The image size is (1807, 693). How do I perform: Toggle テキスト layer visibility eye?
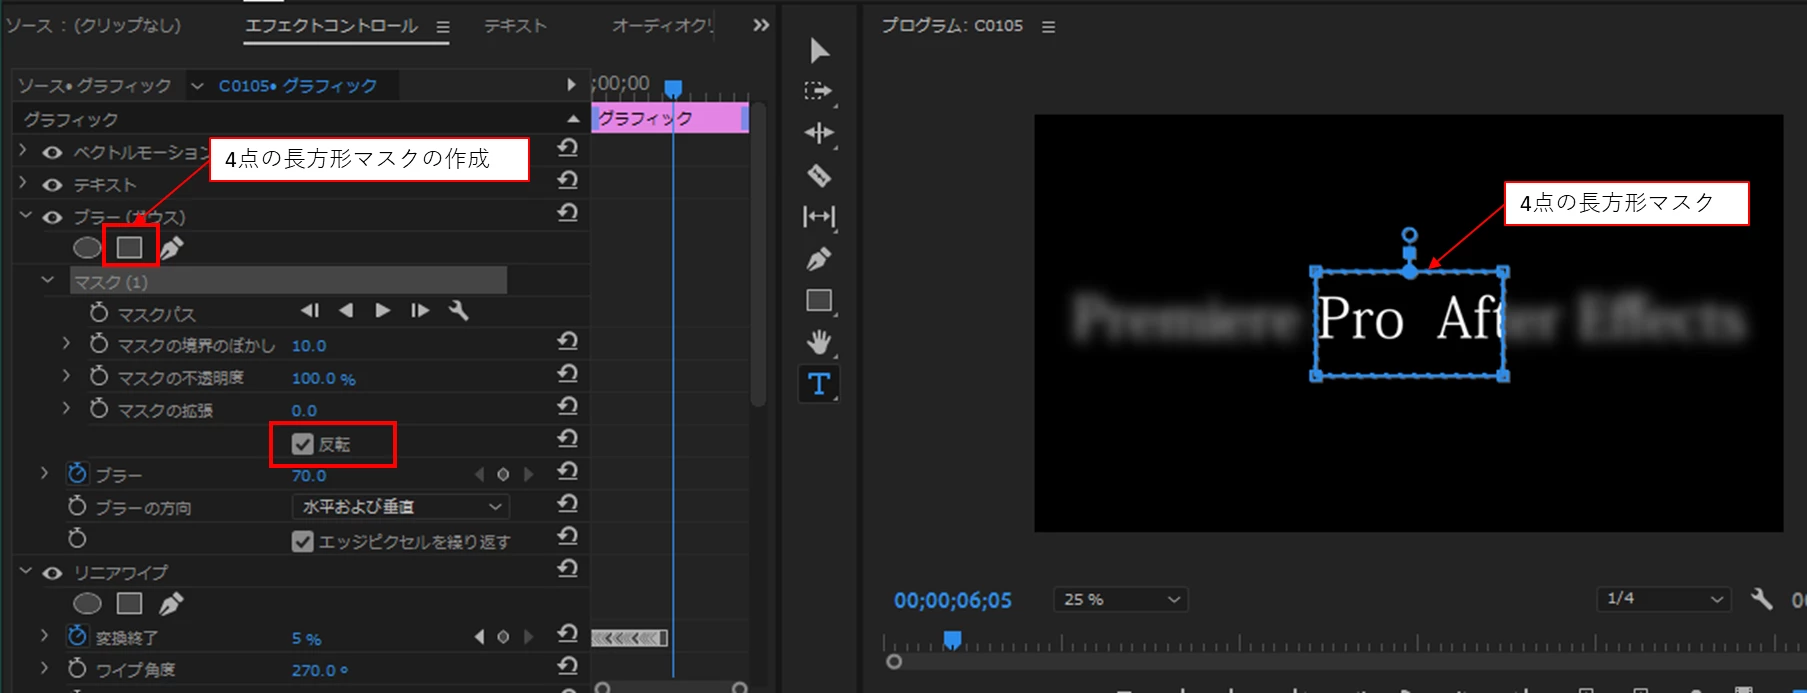(52, 185)
